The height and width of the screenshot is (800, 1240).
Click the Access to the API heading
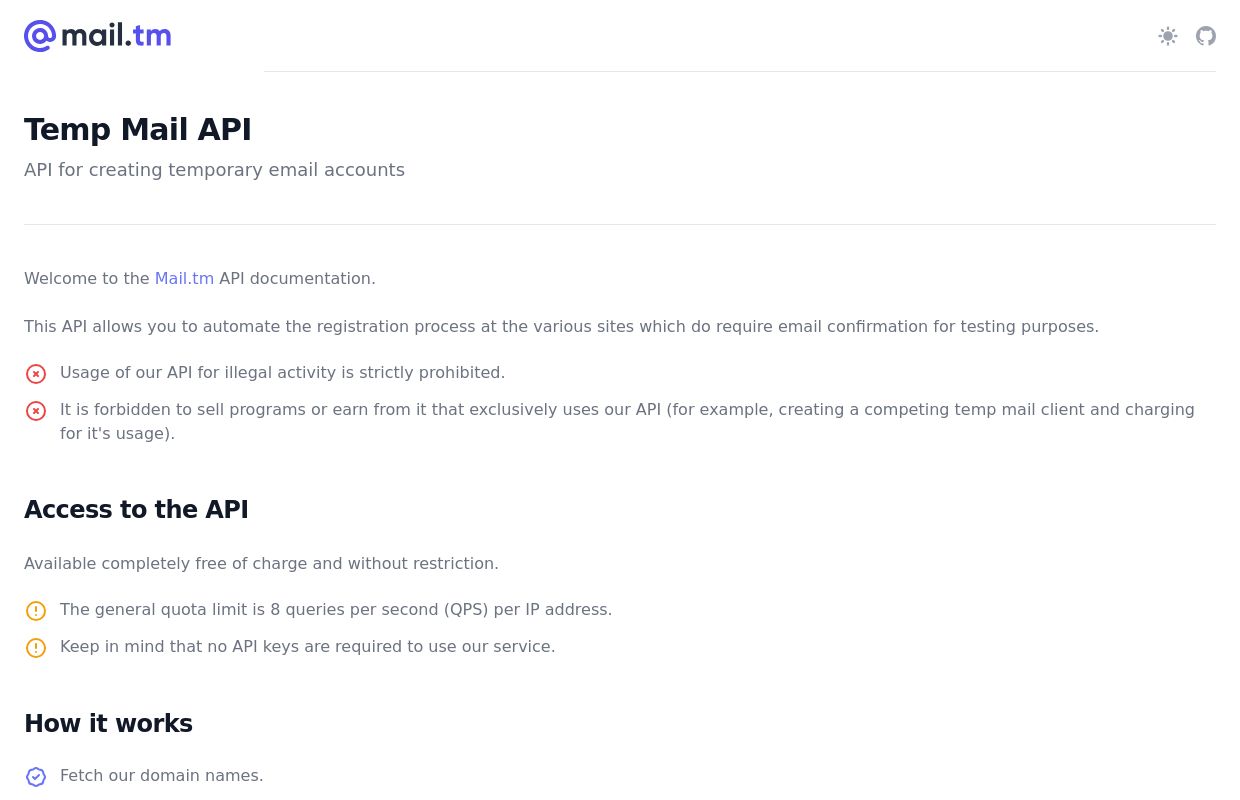(x=136, y=510)
